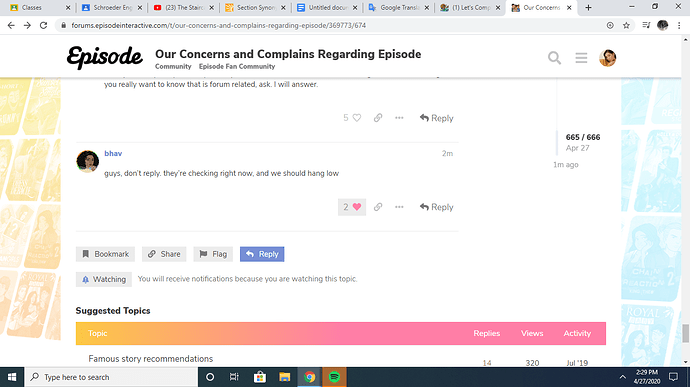690x387 pixels.
Task: Sort suggested topics by Replies
Action: tap(487, 333)
